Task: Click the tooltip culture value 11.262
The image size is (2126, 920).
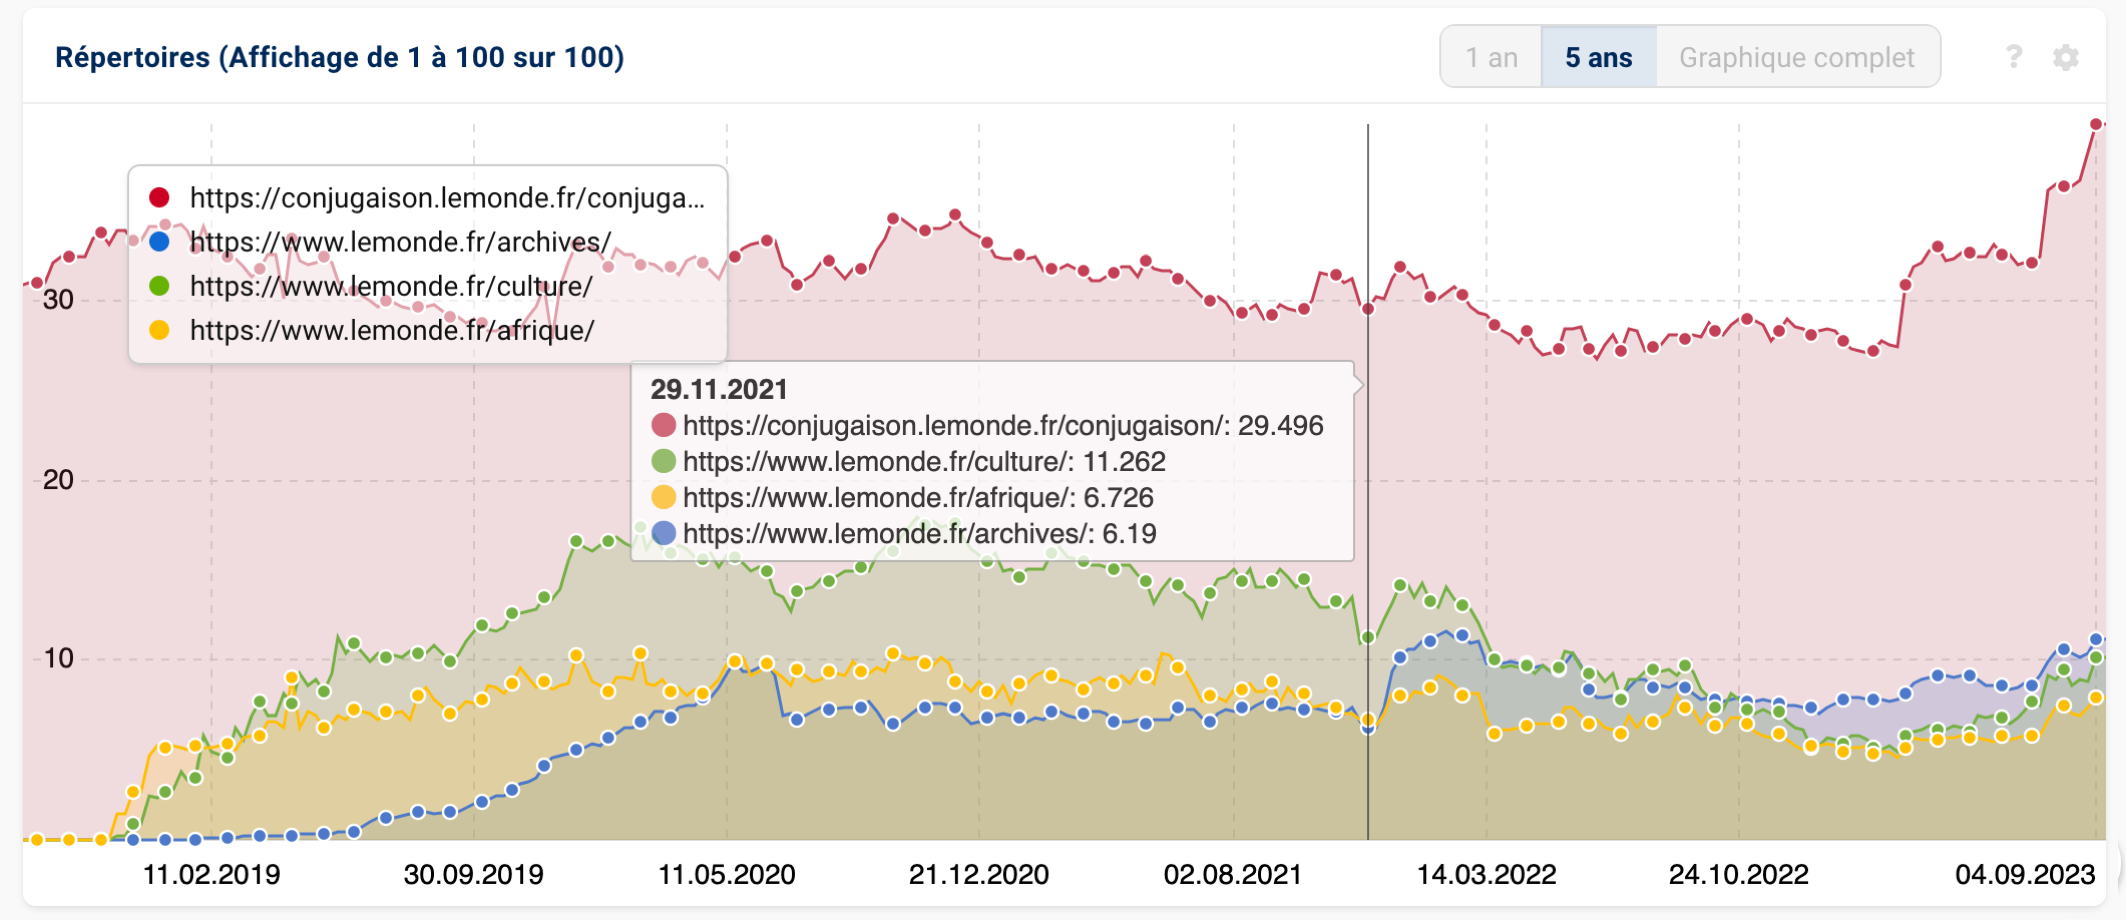Action: point(1124,462)
